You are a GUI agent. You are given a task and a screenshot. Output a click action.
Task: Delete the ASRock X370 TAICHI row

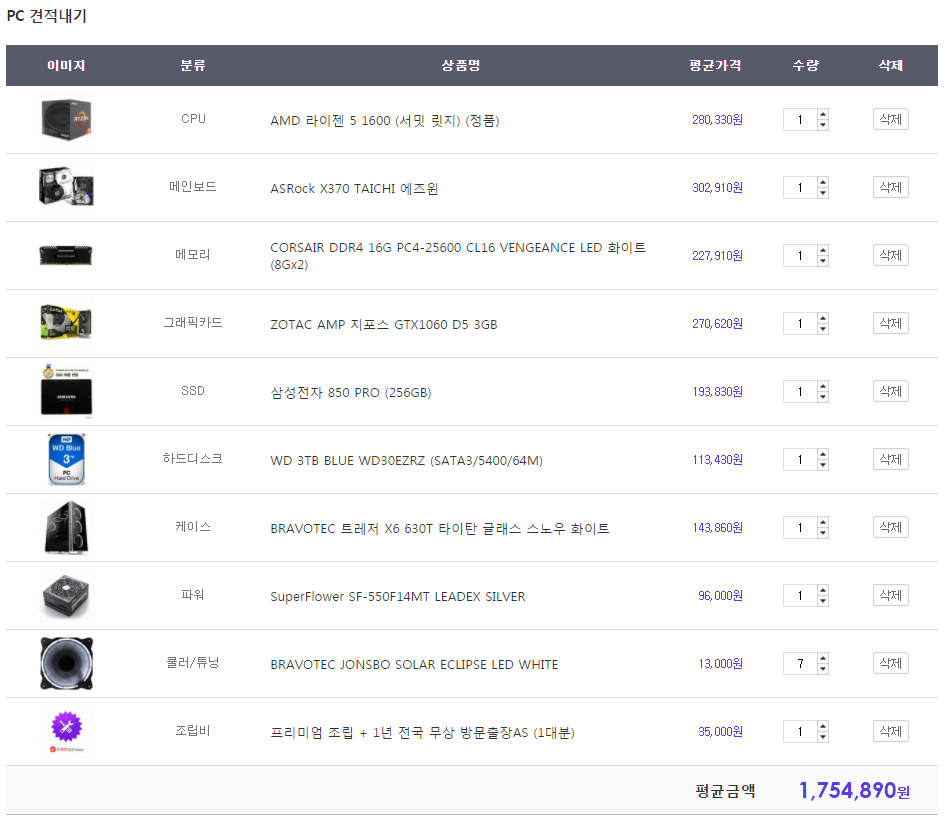pyautogui.click(x=890, y=187)
